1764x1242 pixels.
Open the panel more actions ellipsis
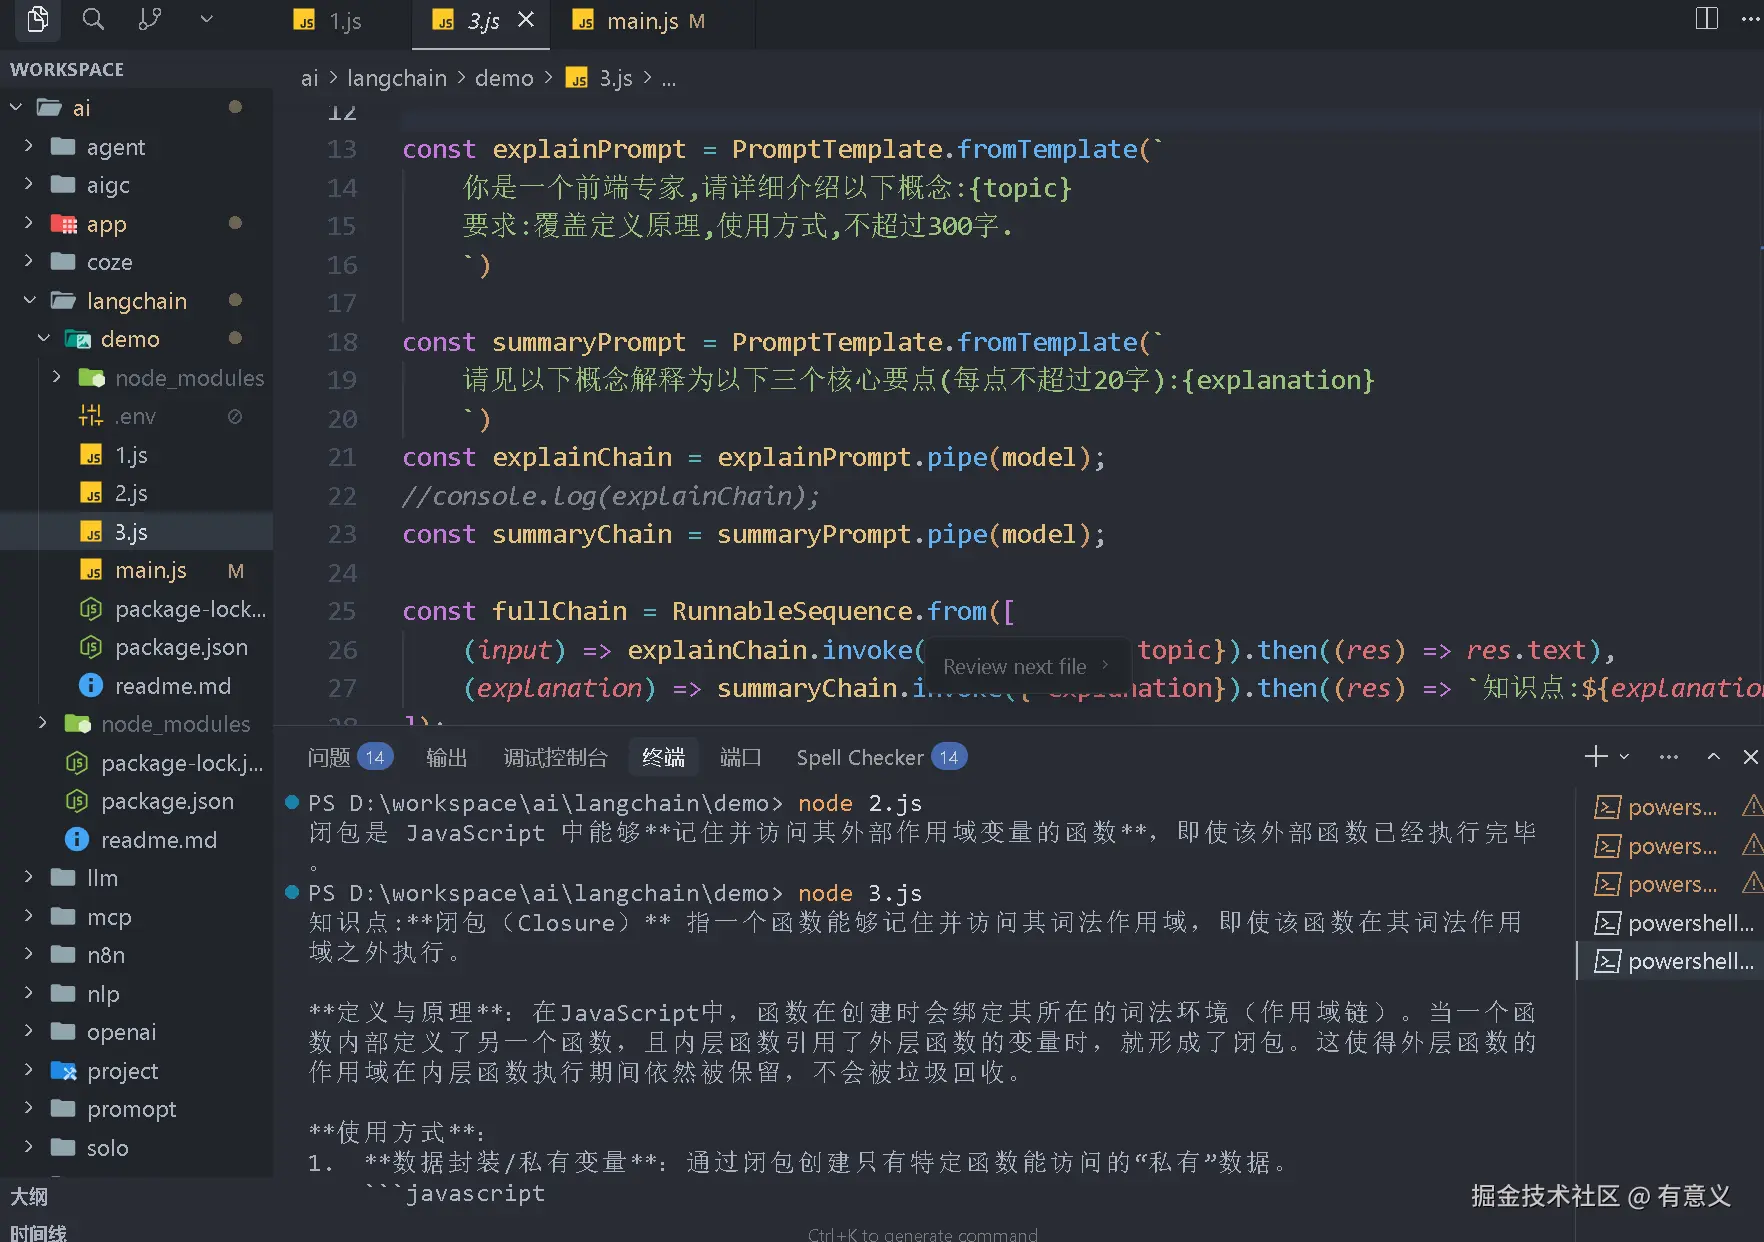[x=1668, y=757]
